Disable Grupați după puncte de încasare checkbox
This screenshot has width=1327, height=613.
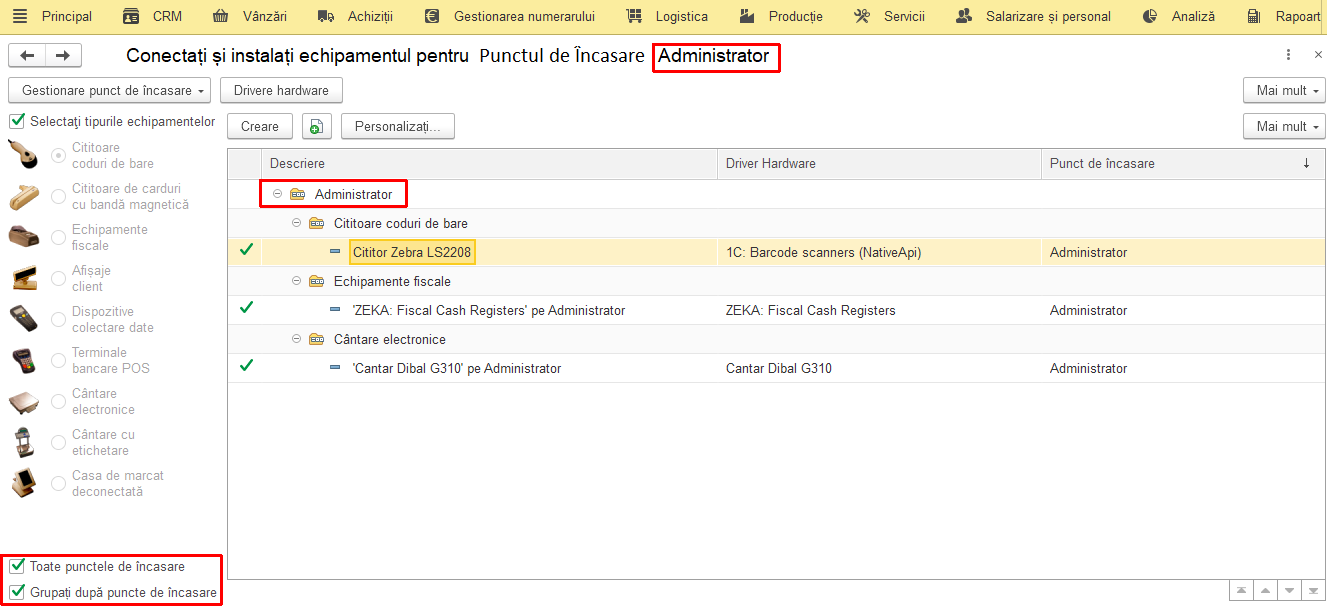pyautogui.click(x=17, y=592)
